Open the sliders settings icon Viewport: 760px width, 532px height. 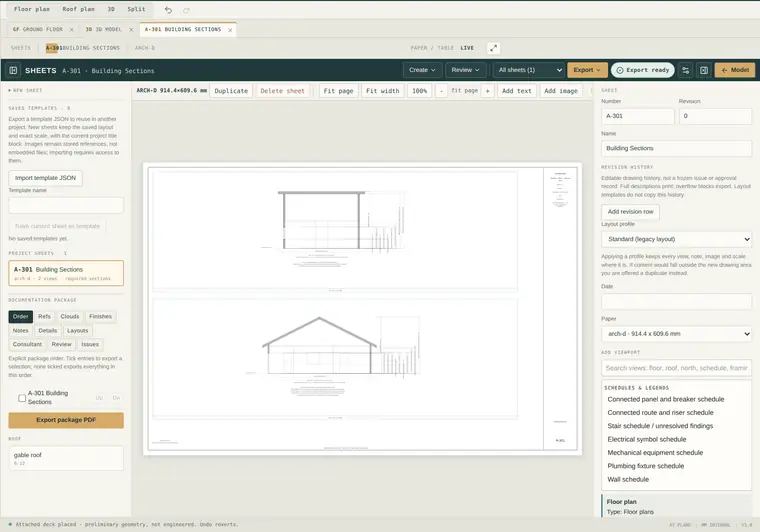tap(685, 70)
